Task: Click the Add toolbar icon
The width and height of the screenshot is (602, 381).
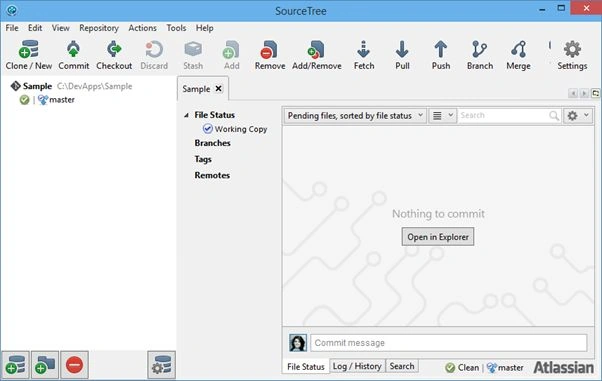Action: point(232,49)
